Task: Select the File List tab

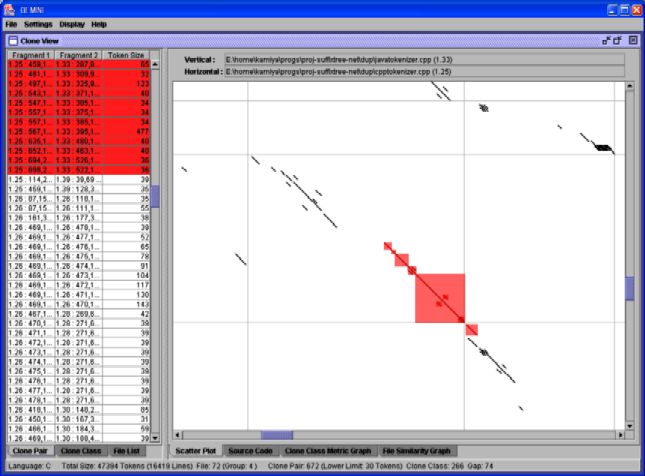Action: (x=126, y=451)
